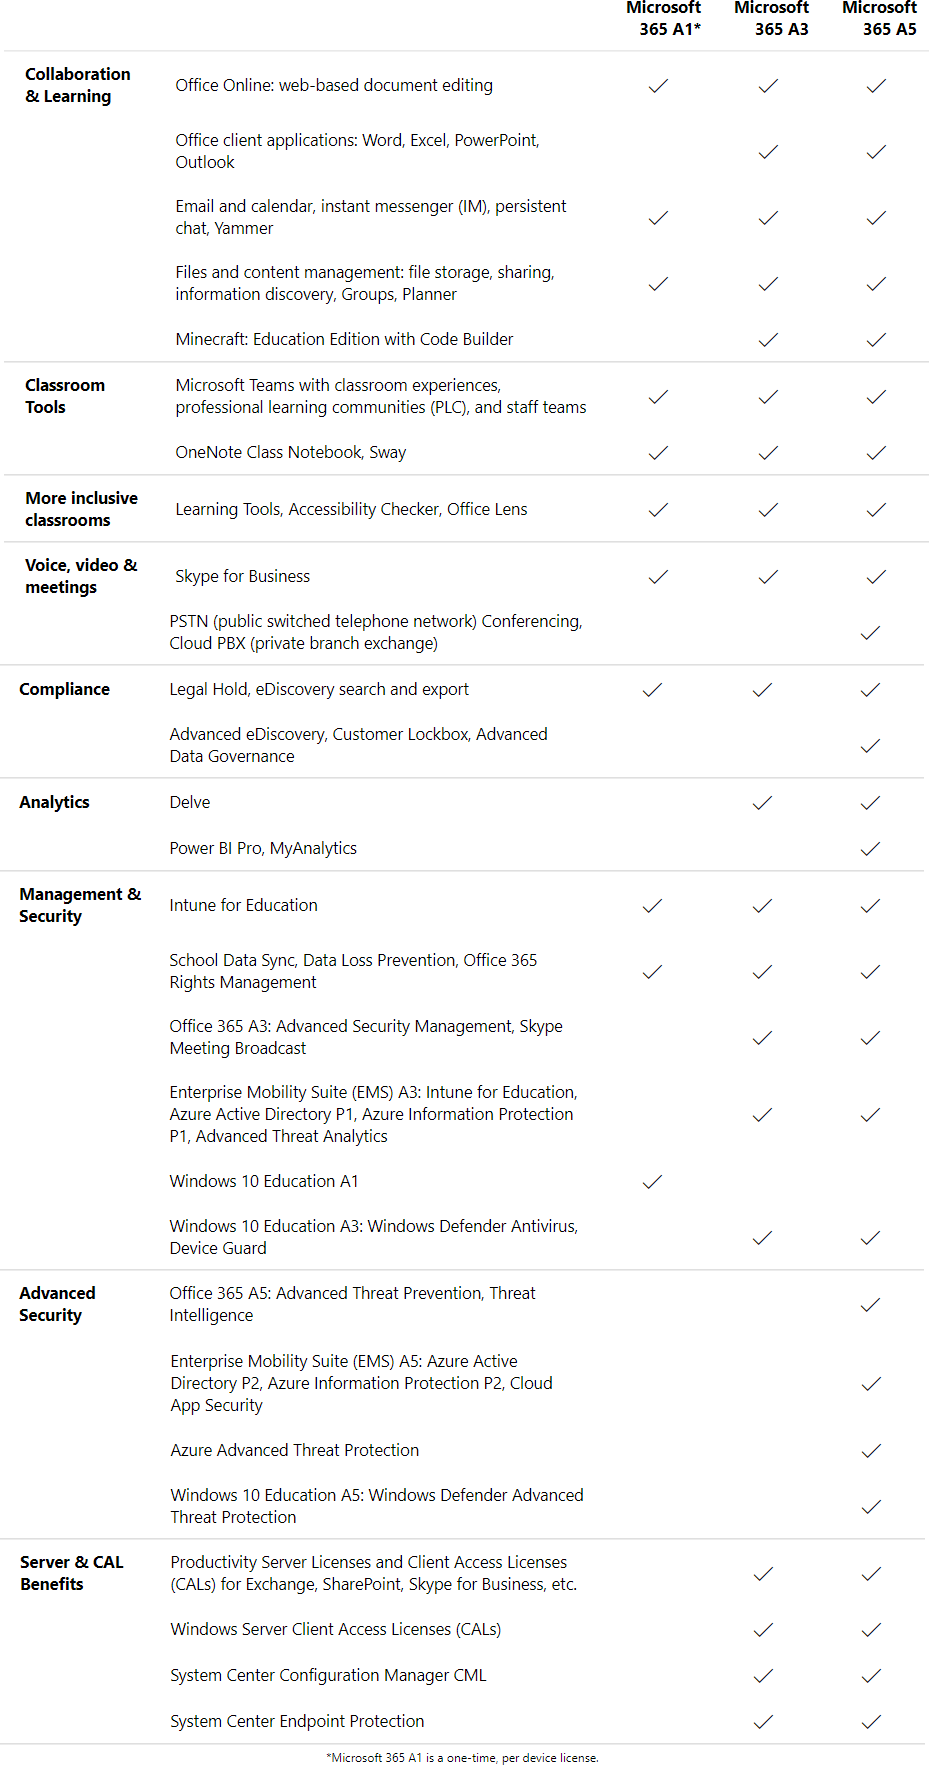Image resolution: width=929 pixels, height=1765 pixels.
Task: Select the Microsoft 365 A3 column header
Action: [x=774, y=18]
